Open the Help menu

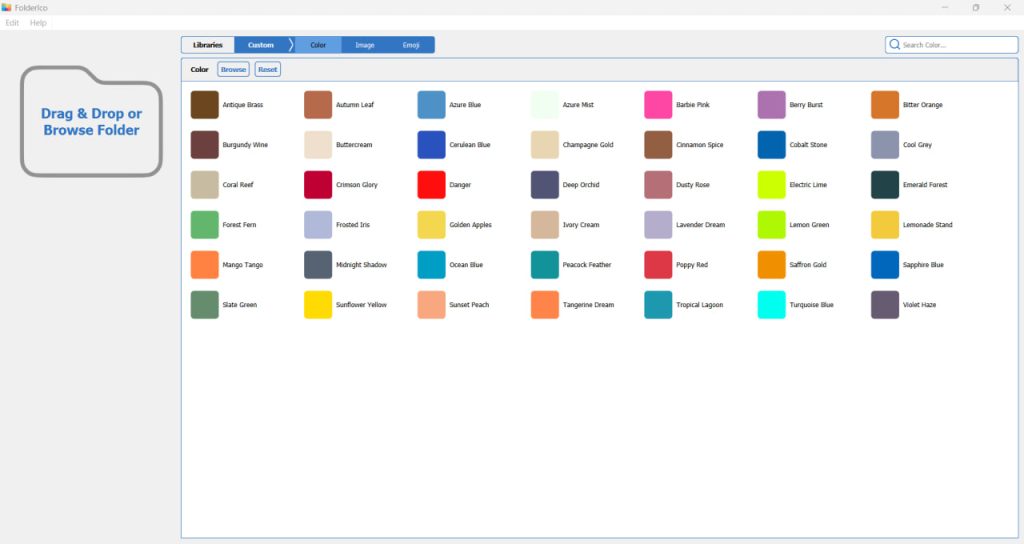pos(38,22)
